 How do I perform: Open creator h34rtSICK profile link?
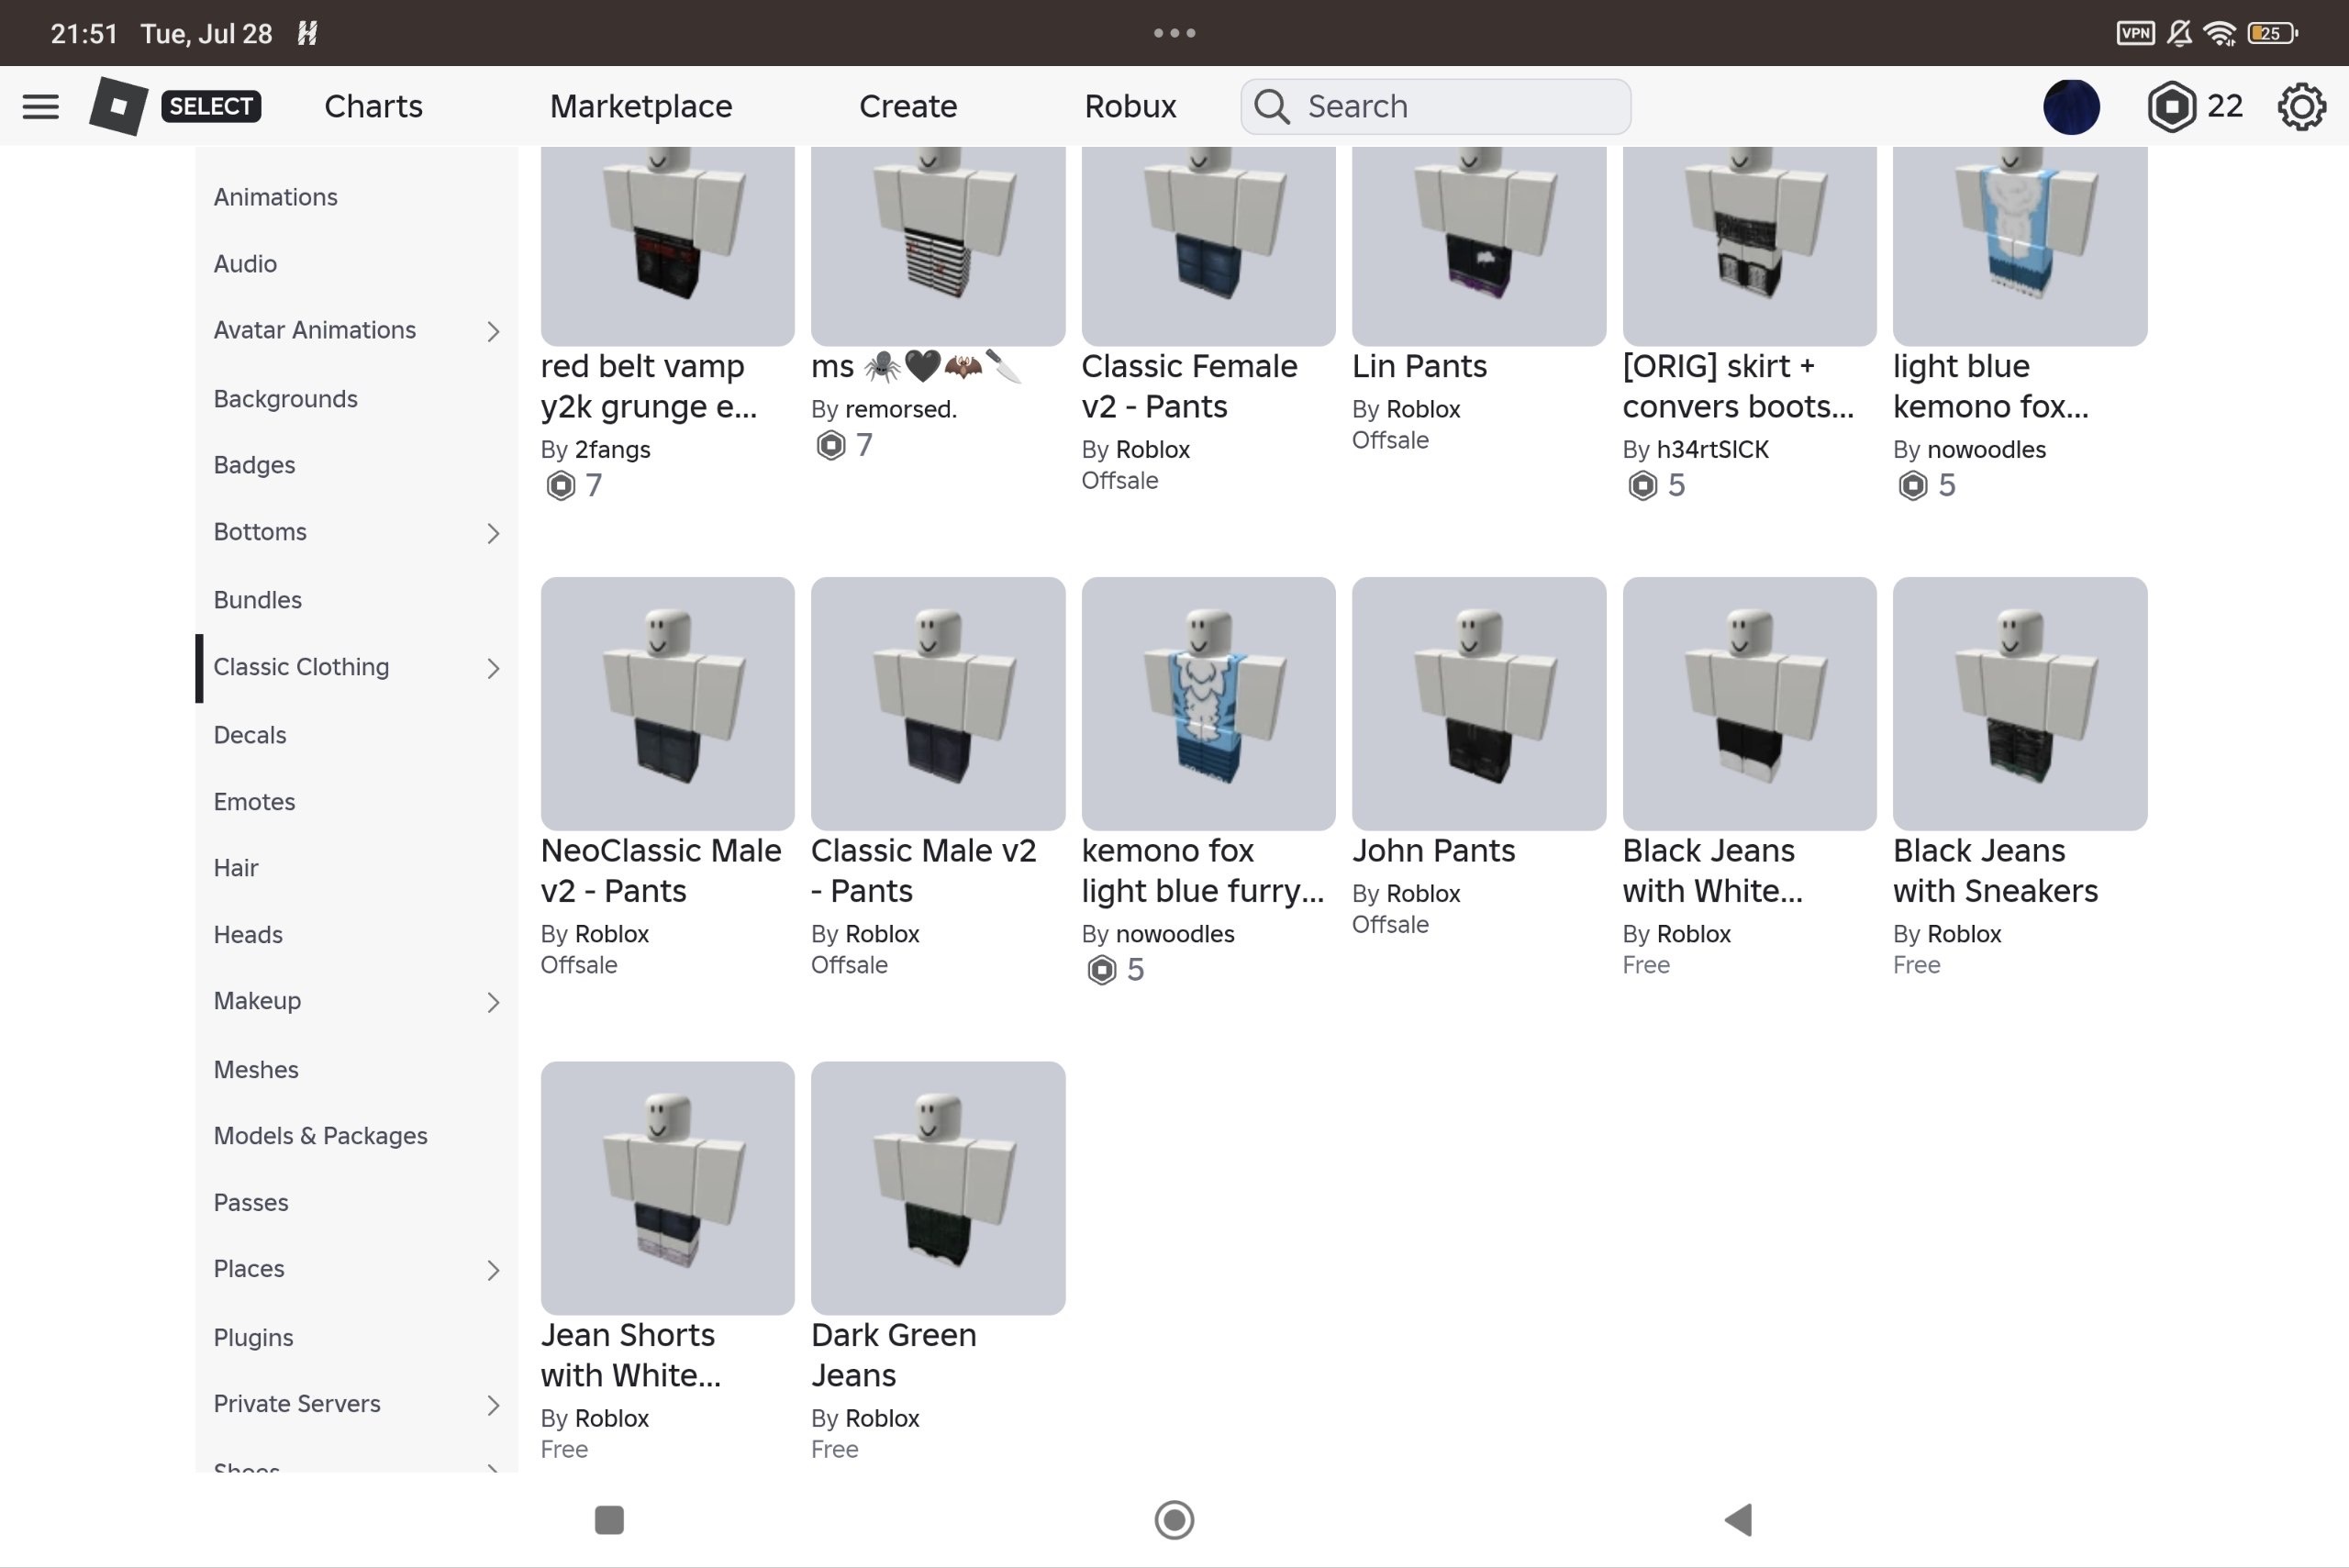point(1712,450)
